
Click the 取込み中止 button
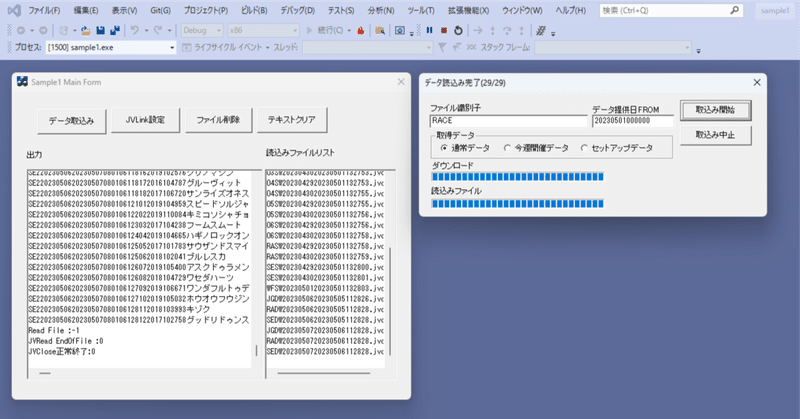(x=715, y=135)
